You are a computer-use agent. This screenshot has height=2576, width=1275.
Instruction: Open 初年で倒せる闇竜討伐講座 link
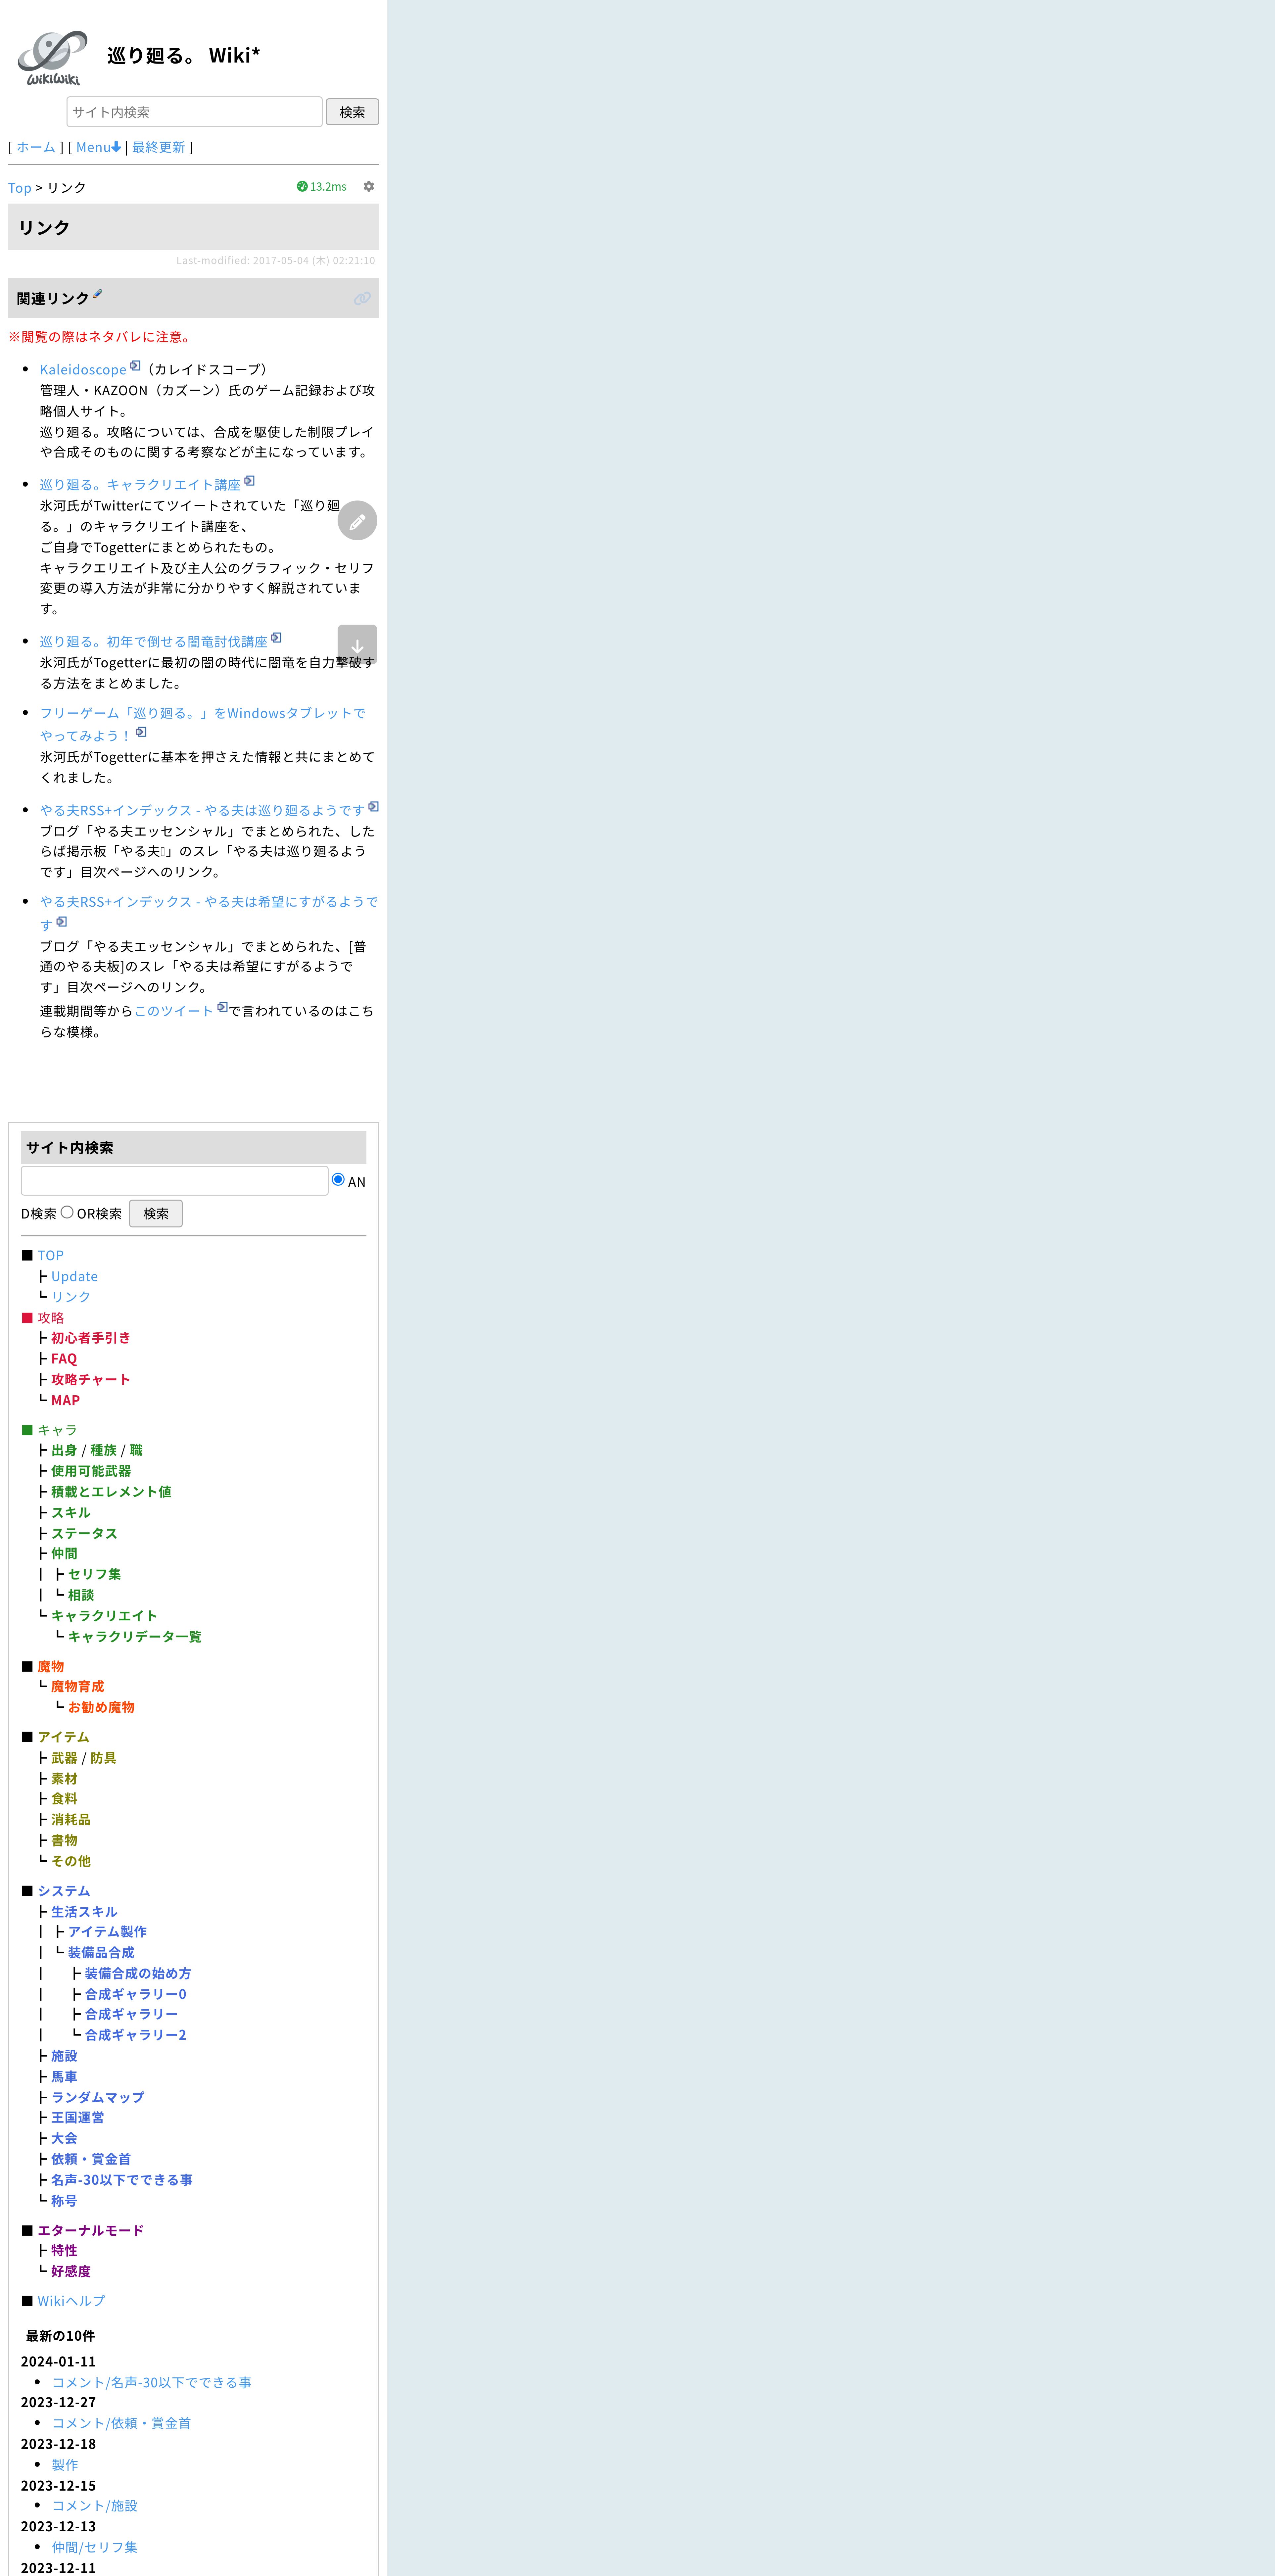154,642
